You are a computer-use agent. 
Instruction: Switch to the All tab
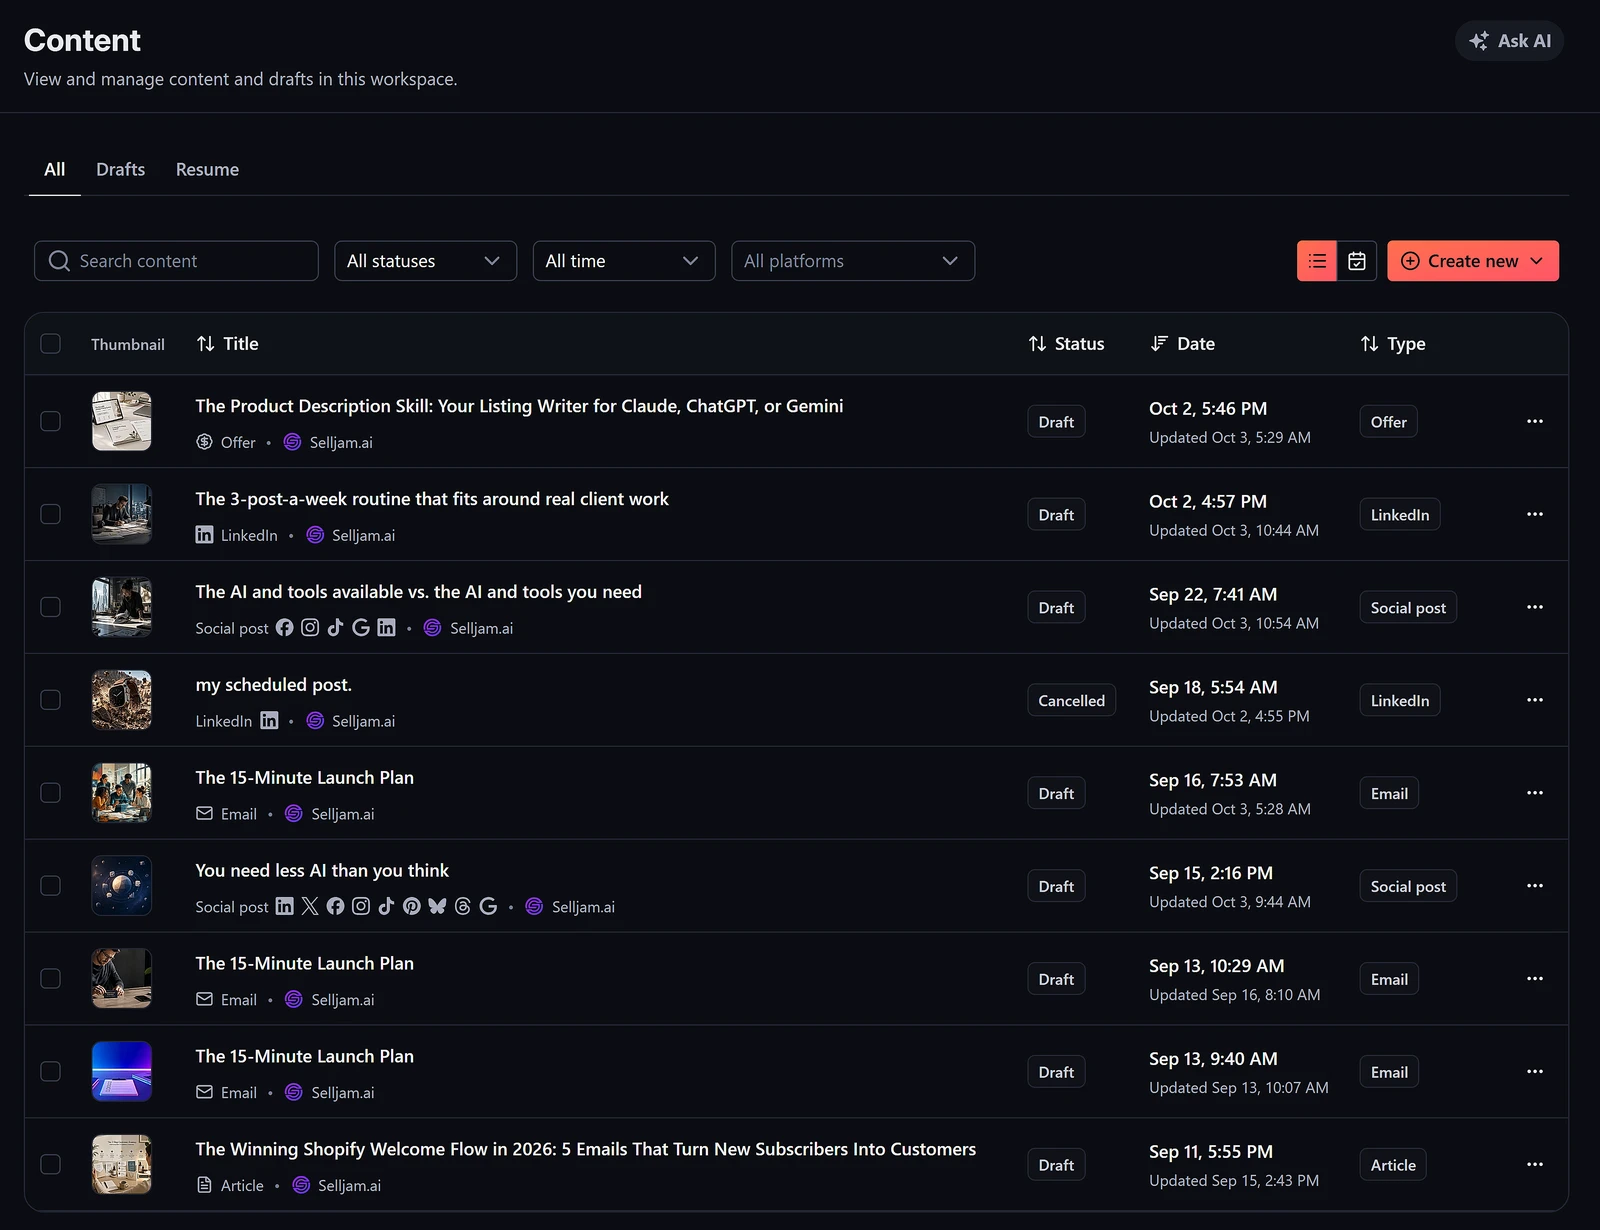point(55,170)
